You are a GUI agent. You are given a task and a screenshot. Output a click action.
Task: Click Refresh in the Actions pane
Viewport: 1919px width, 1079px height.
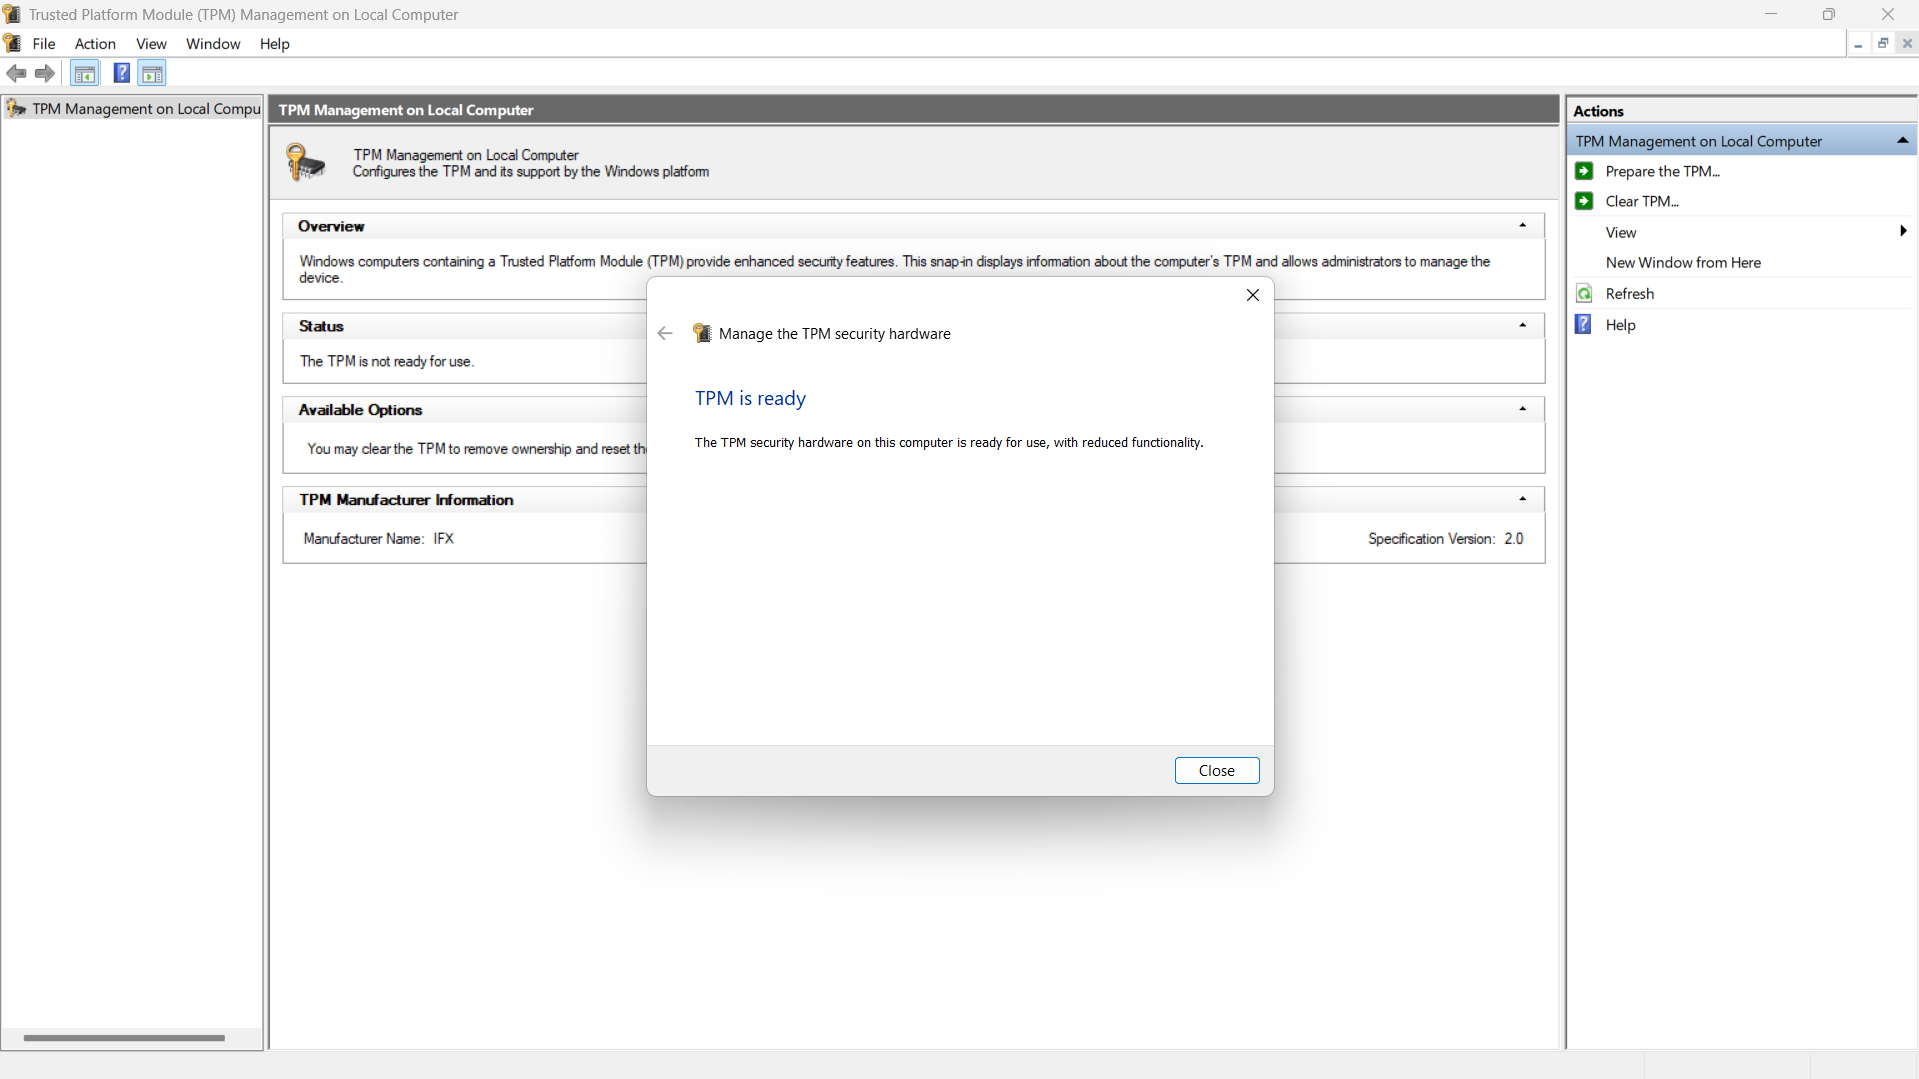[x=1630, y=293]
